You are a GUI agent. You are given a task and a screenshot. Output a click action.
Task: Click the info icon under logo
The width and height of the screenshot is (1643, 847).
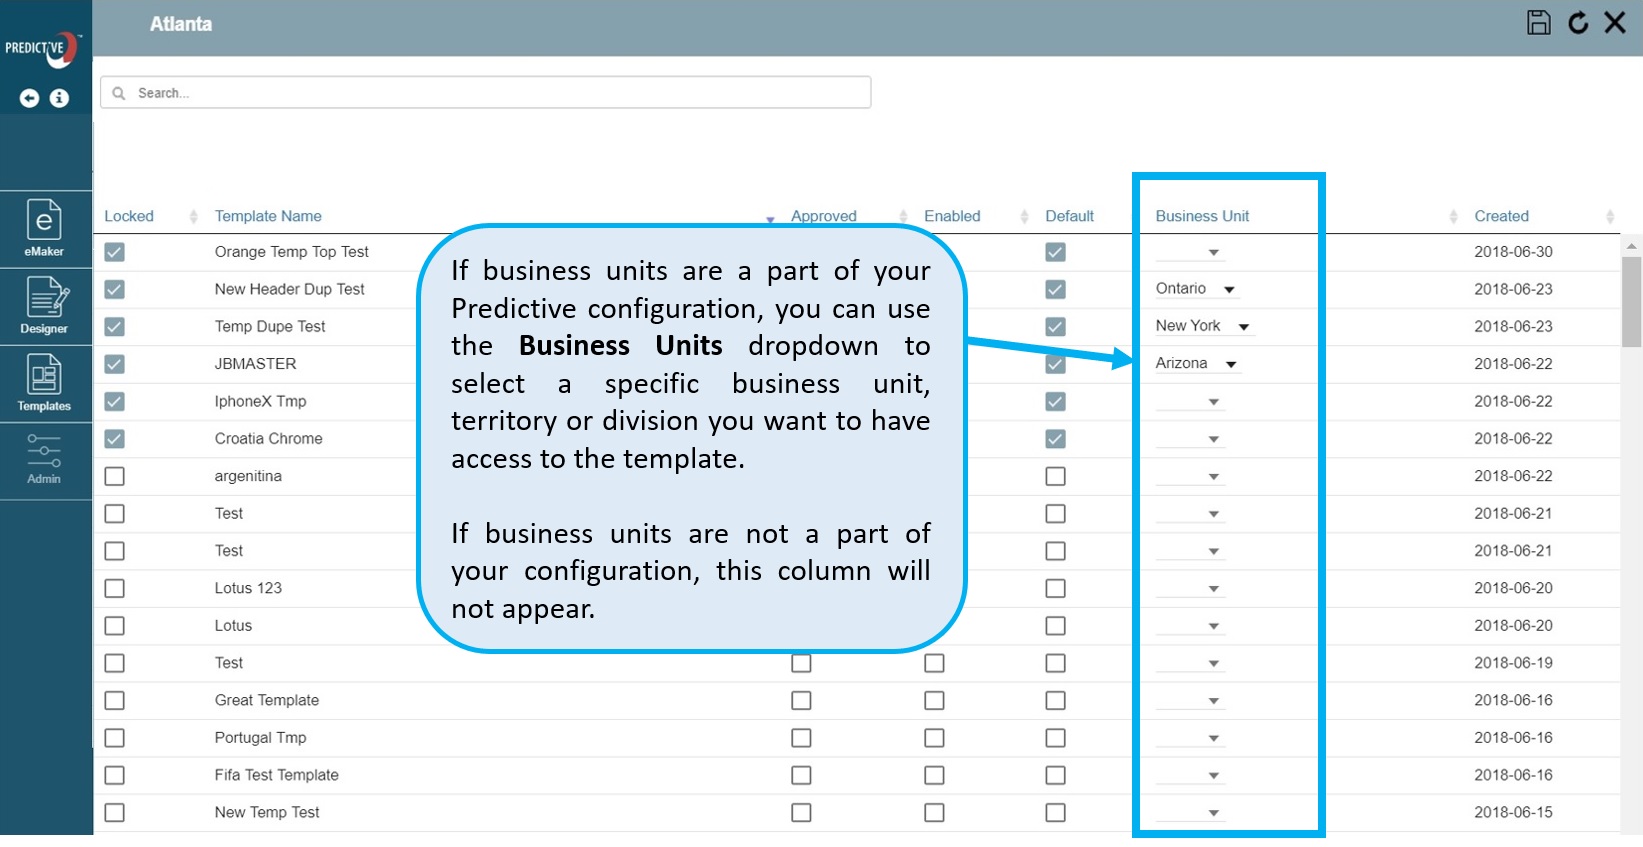[x=60, y=98]
